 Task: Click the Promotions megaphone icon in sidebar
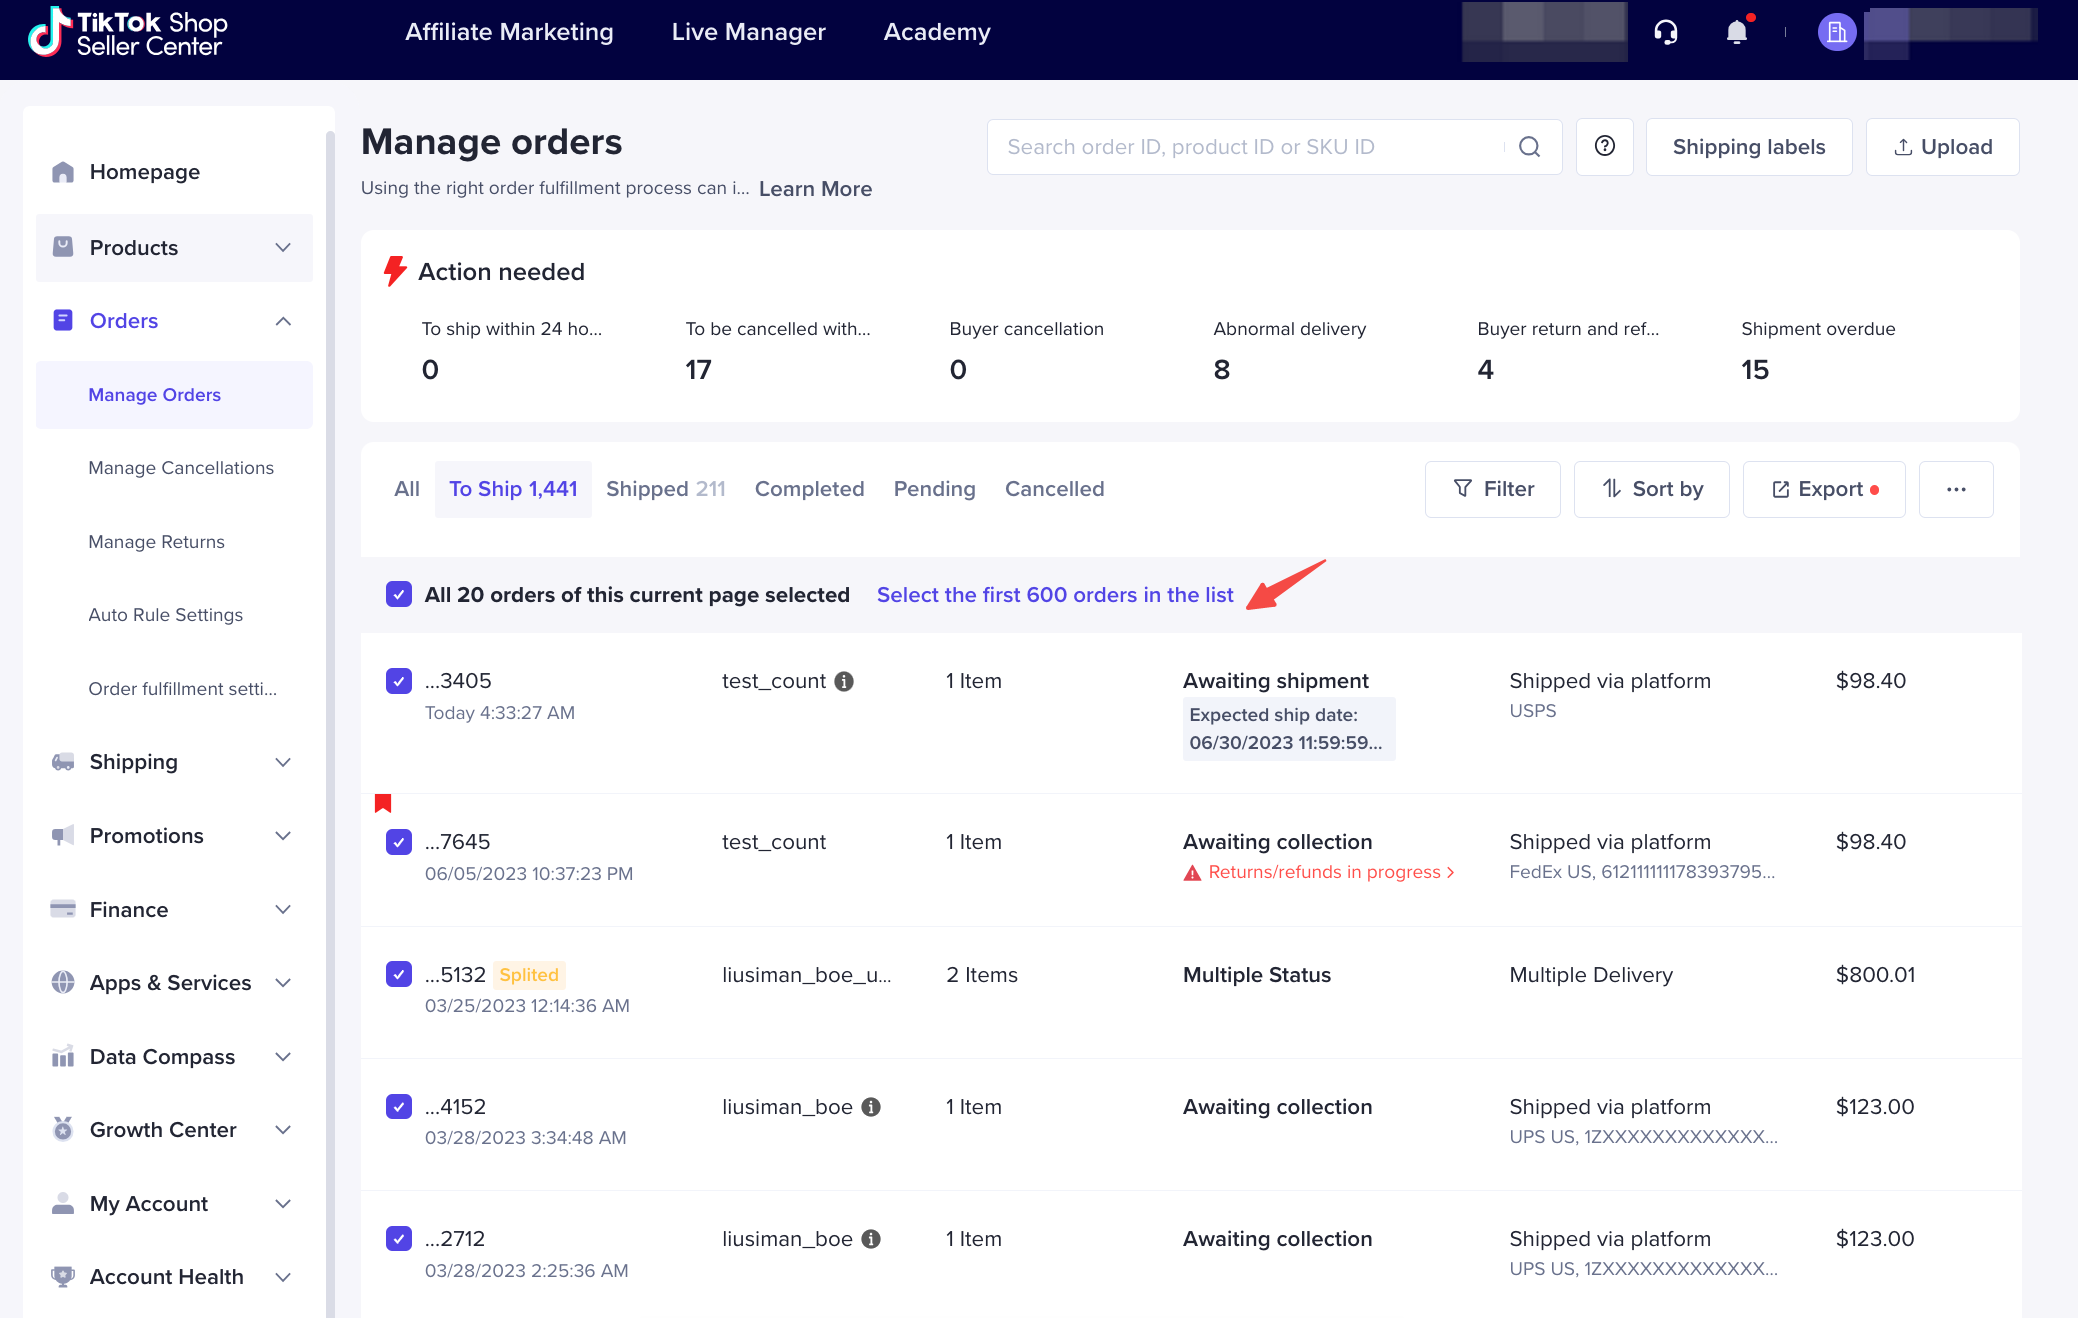coord(63,836)
